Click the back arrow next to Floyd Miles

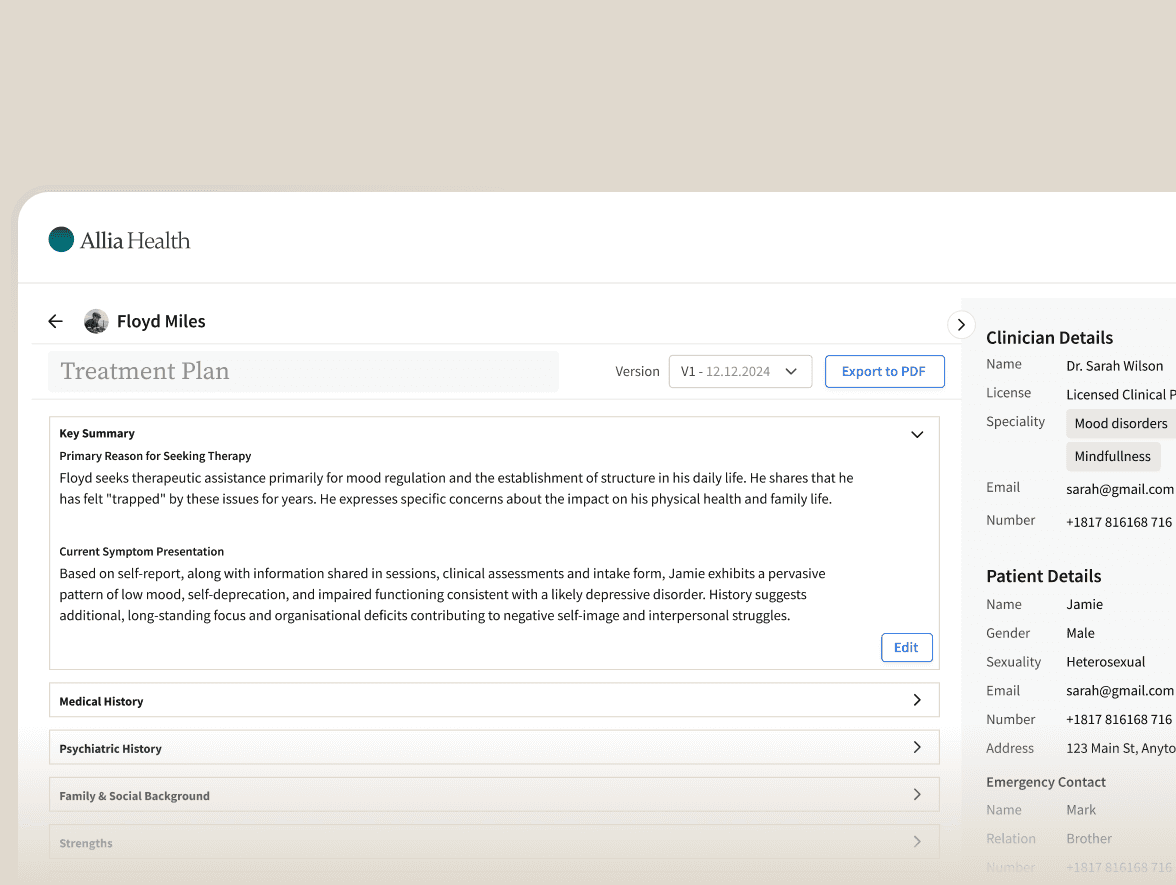pyautogui.click(x=56, y=322)
